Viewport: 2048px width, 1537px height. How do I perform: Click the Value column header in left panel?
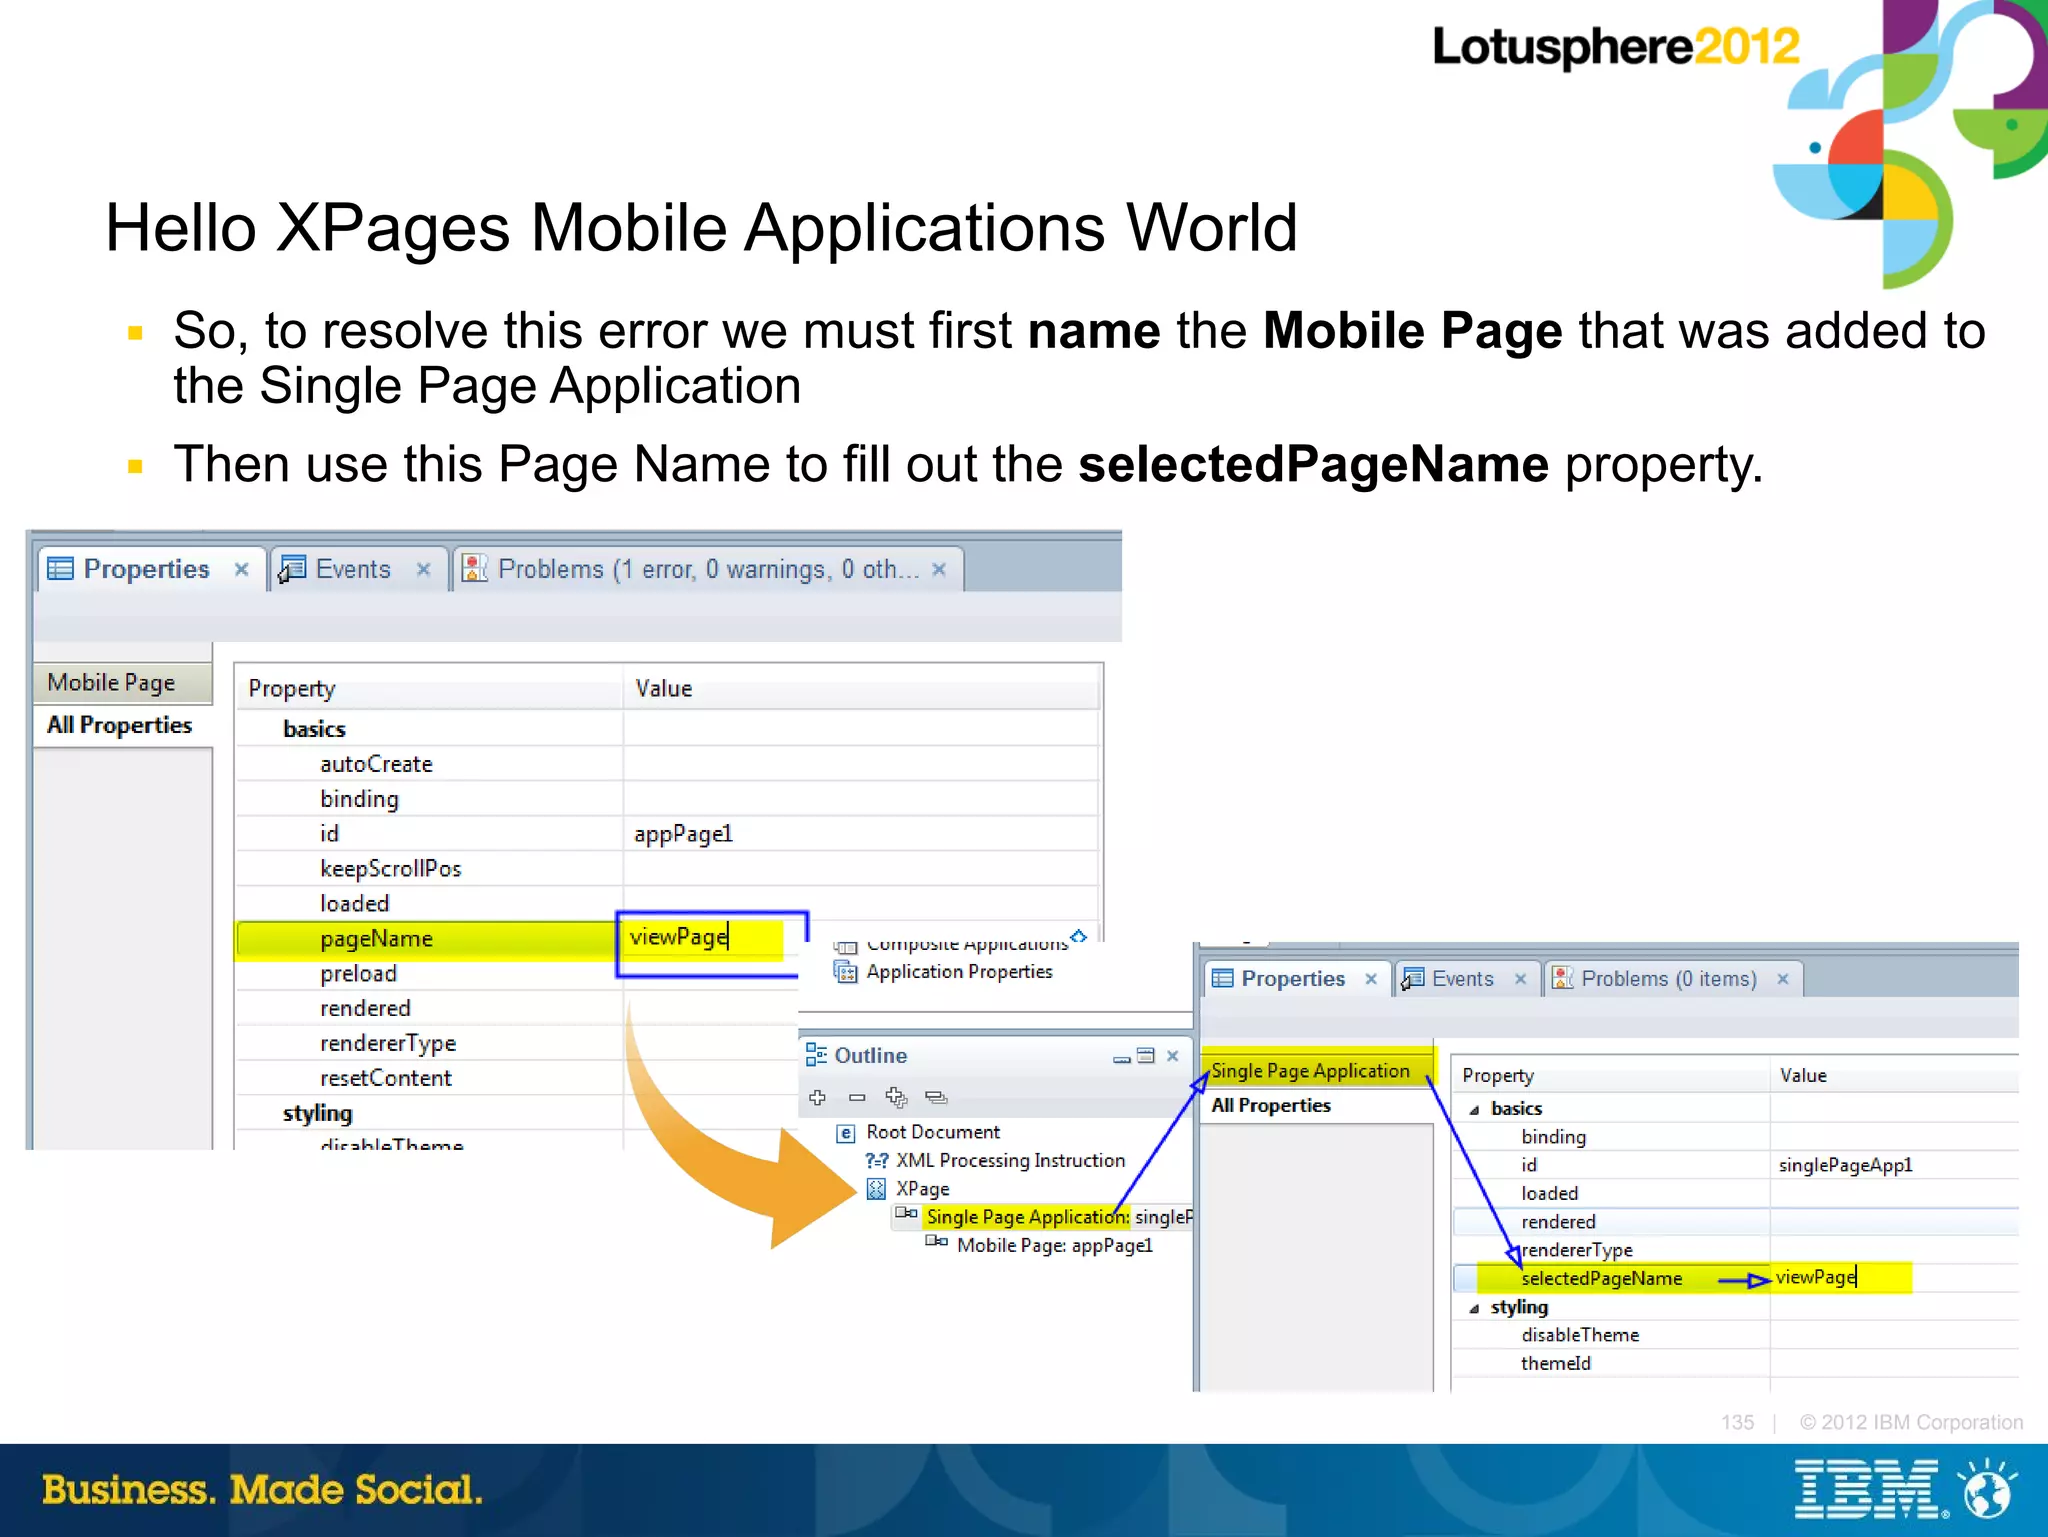tap(860, 688)
